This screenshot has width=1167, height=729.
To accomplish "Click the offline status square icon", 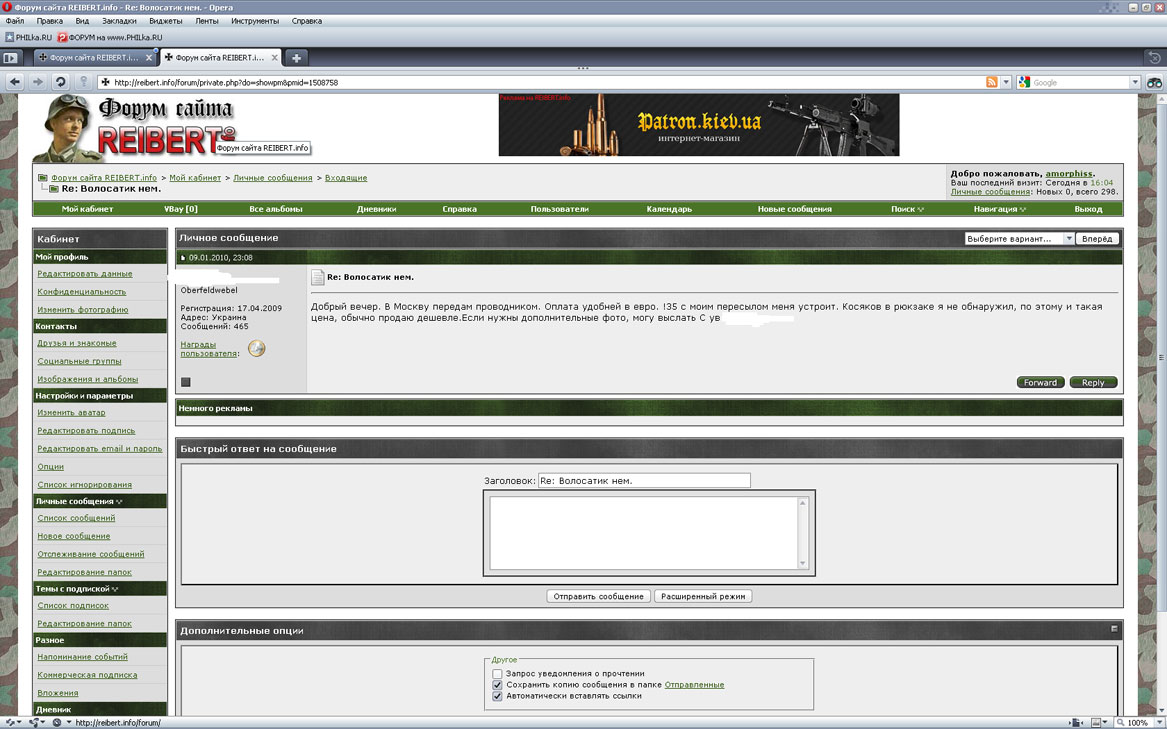I will 186,382.
